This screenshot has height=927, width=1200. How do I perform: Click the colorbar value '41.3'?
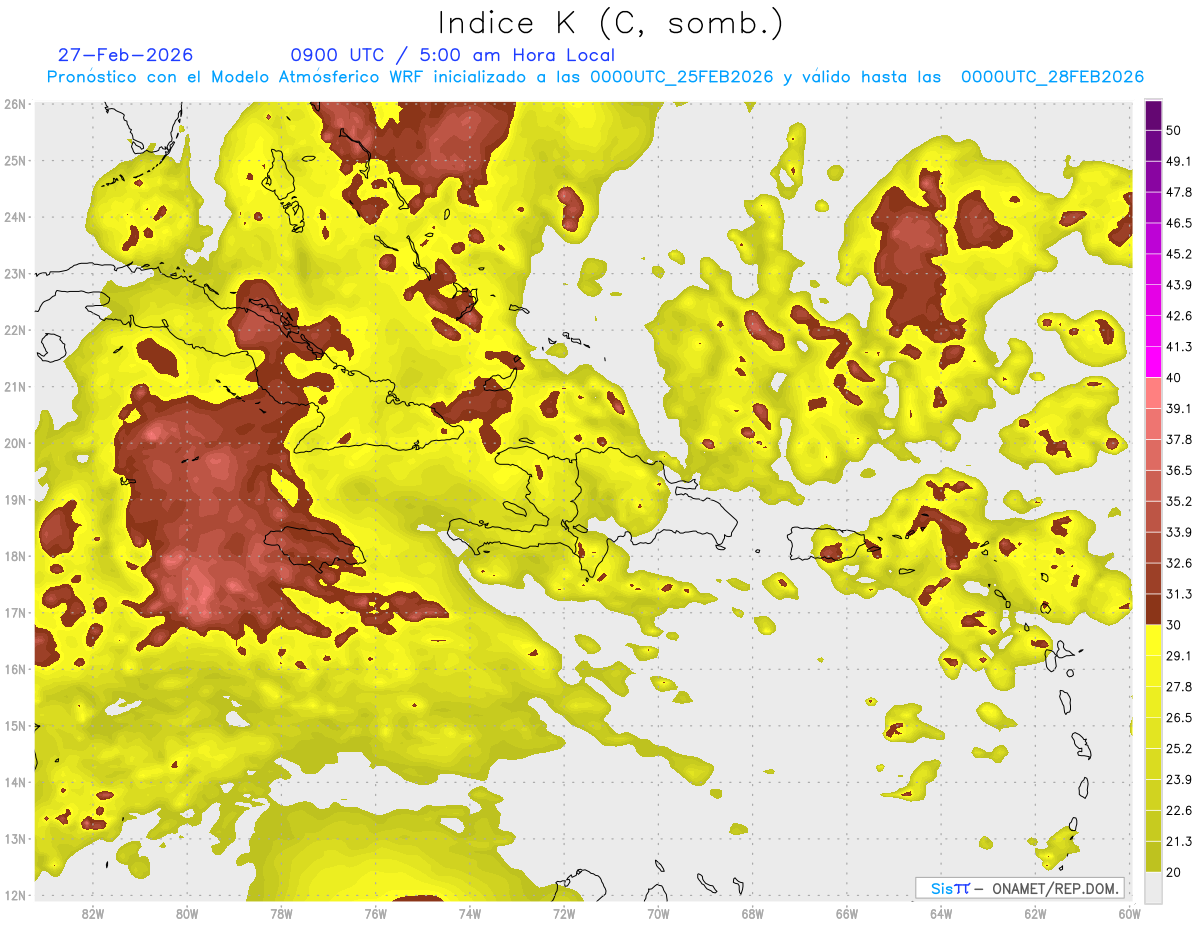point(1178,347)
